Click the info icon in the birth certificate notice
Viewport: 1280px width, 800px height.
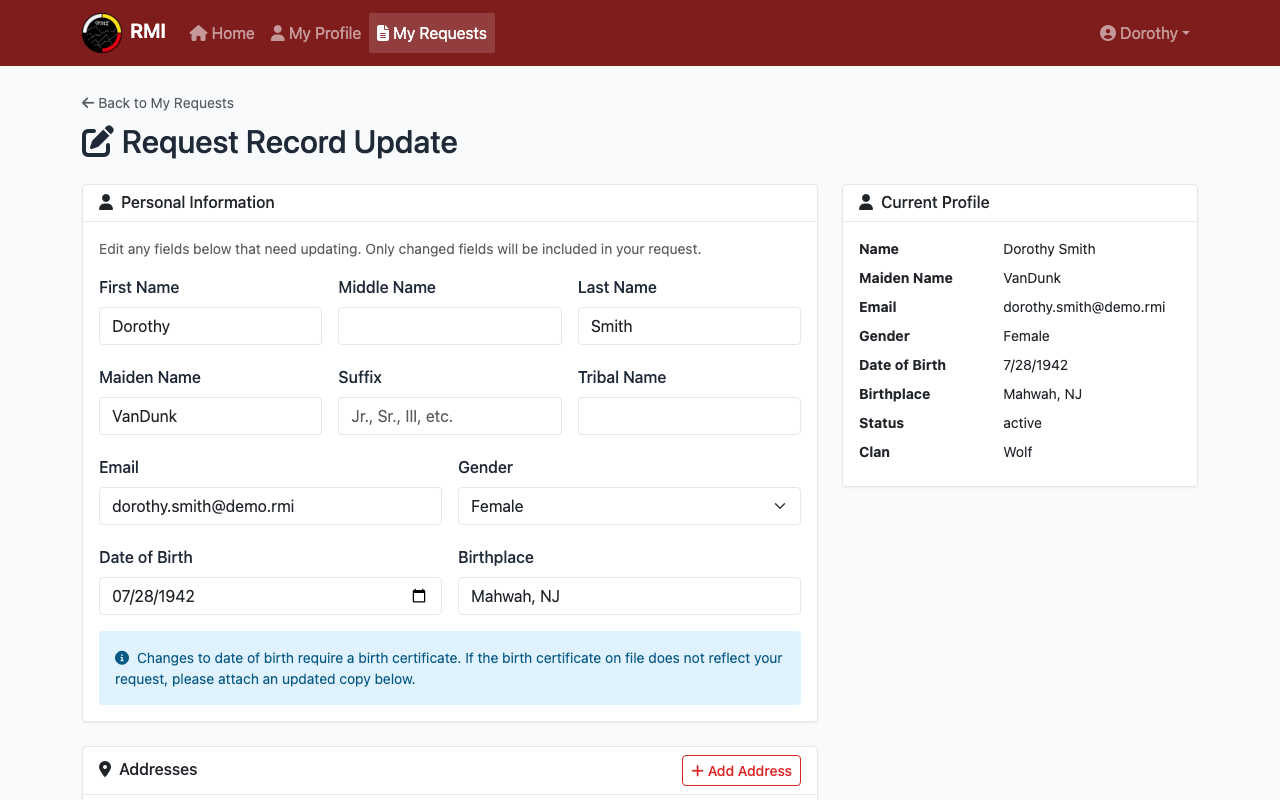[x=121, y=657]
